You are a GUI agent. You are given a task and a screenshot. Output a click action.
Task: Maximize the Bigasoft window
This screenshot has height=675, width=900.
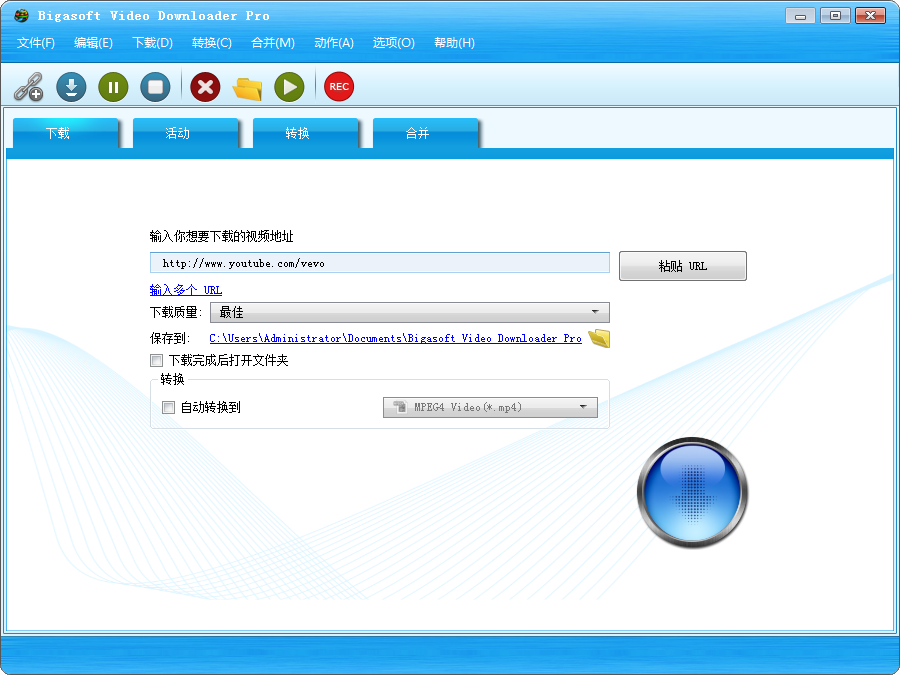pos(836,15)
